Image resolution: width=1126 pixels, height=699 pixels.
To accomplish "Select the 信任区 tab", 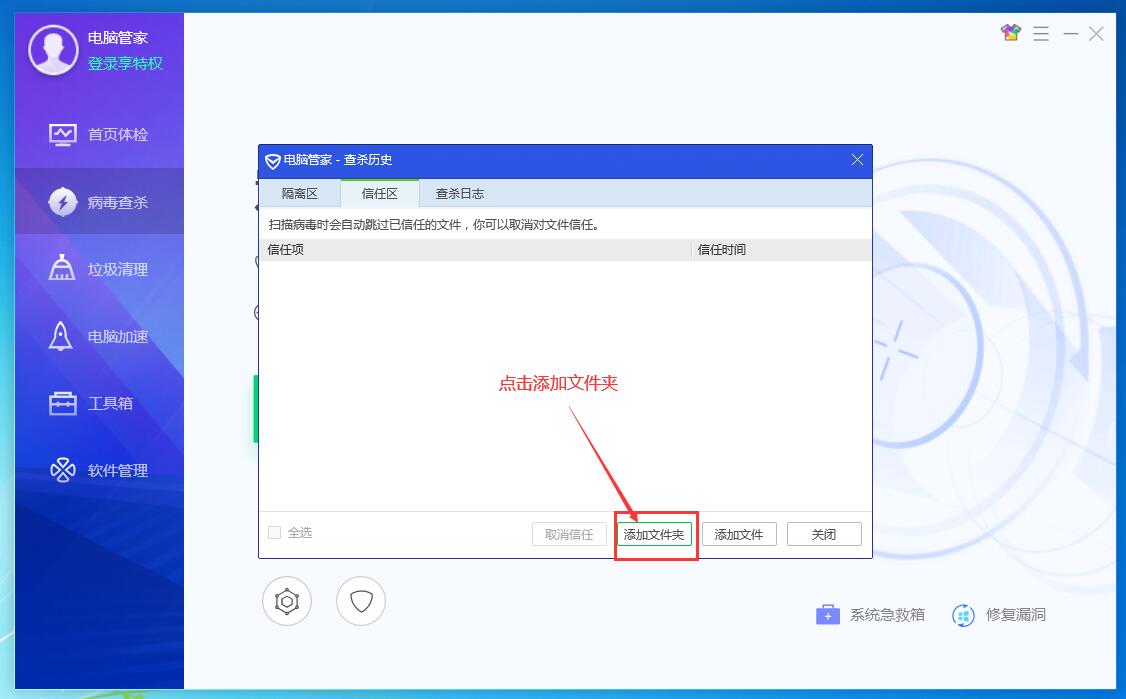I will pos(380,193).
